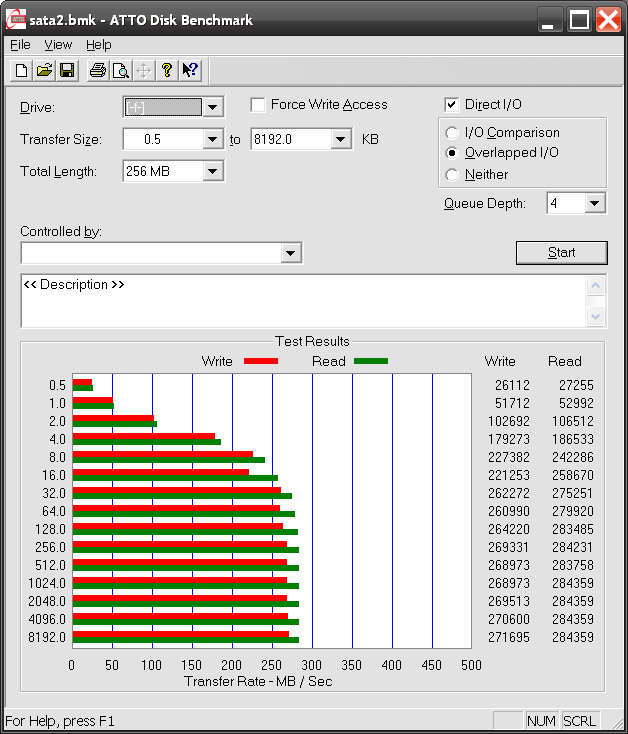The height and width of the screenshot is (734, 628).
Task: Expand the Transfer Size start dropdown showing 0.5
Action: tap(212, 139)
